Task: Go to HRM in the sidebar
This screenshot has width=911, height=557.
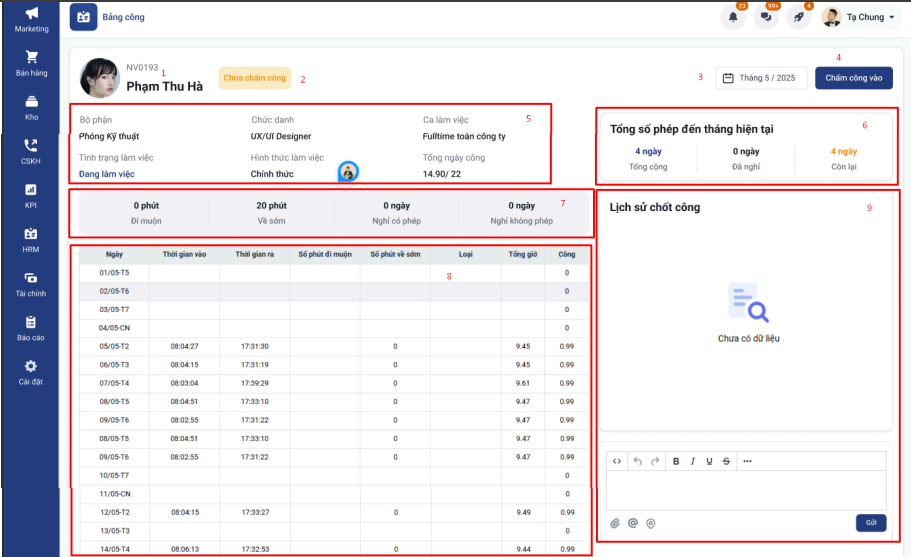Action: pyautogui.click(x=31, y=238)
